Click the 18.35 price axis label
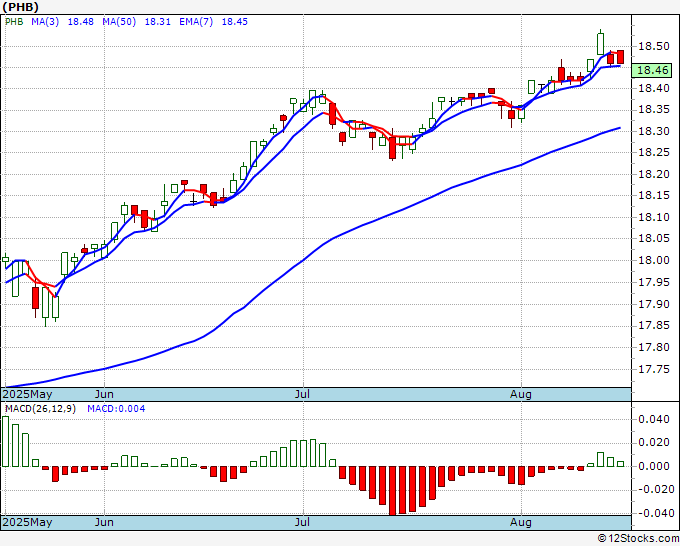 (x=654, y=110)
